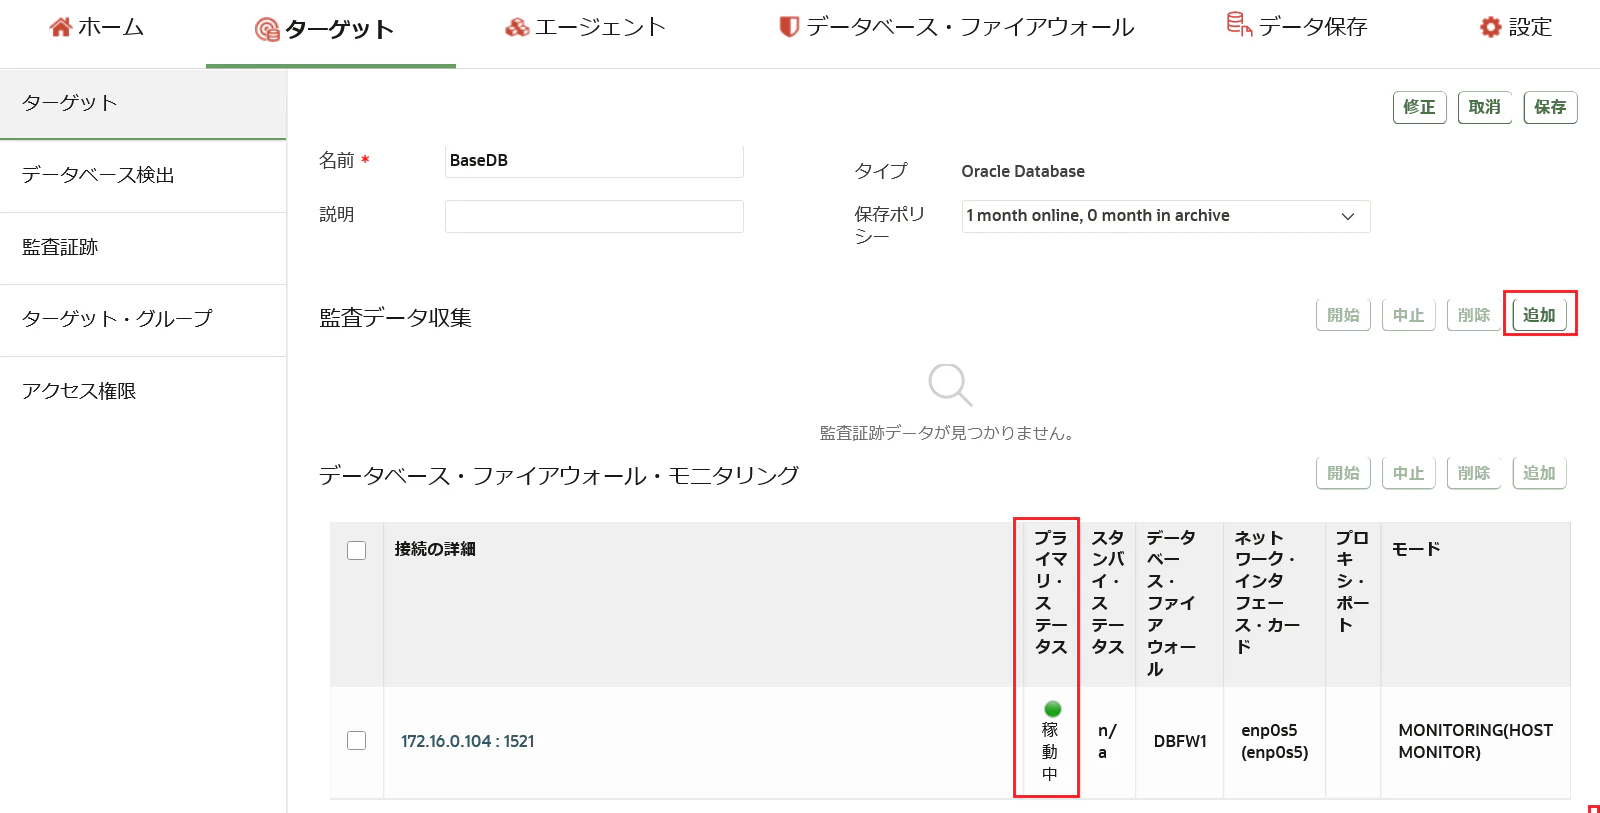The height and width of the screenshot is (813, 1600).
Task: Click the 名前 field containing BaseDB
Action: click(594, 161)
